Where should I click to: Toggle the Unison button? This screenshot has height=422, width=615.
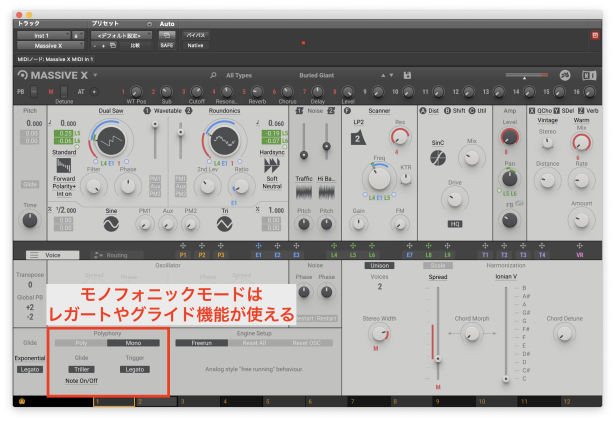tap(379, 265)
